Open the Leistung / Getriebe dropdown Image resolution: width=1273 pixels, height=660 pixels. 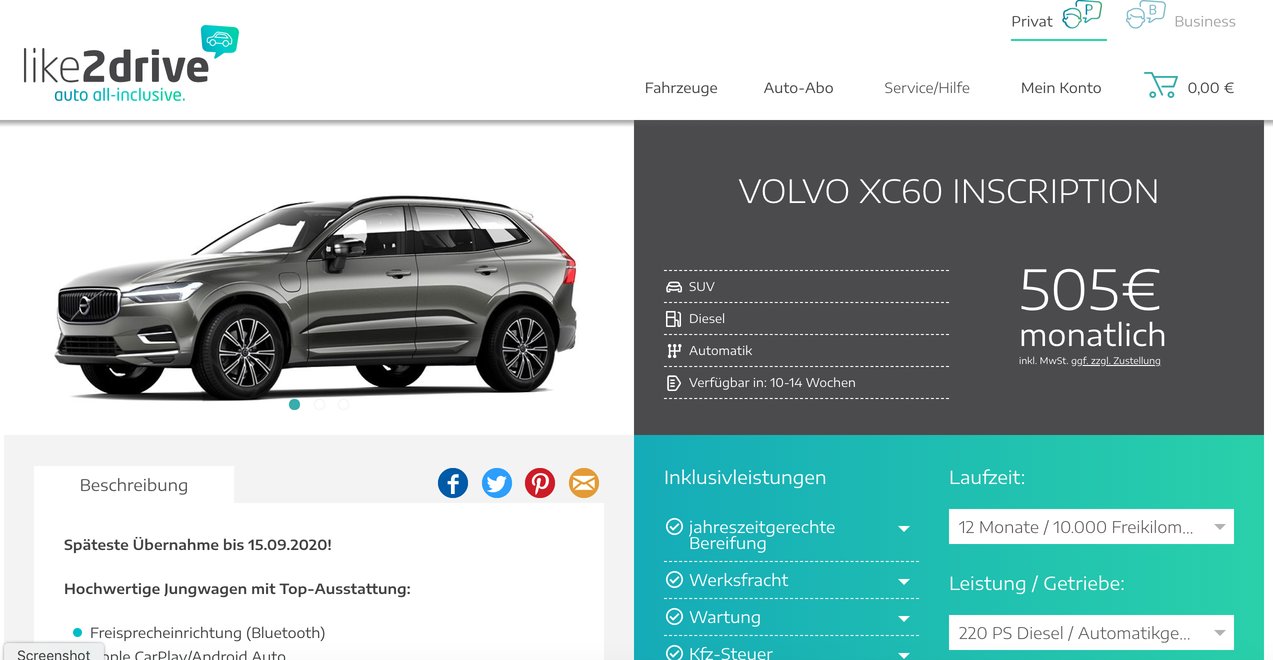1091,633
